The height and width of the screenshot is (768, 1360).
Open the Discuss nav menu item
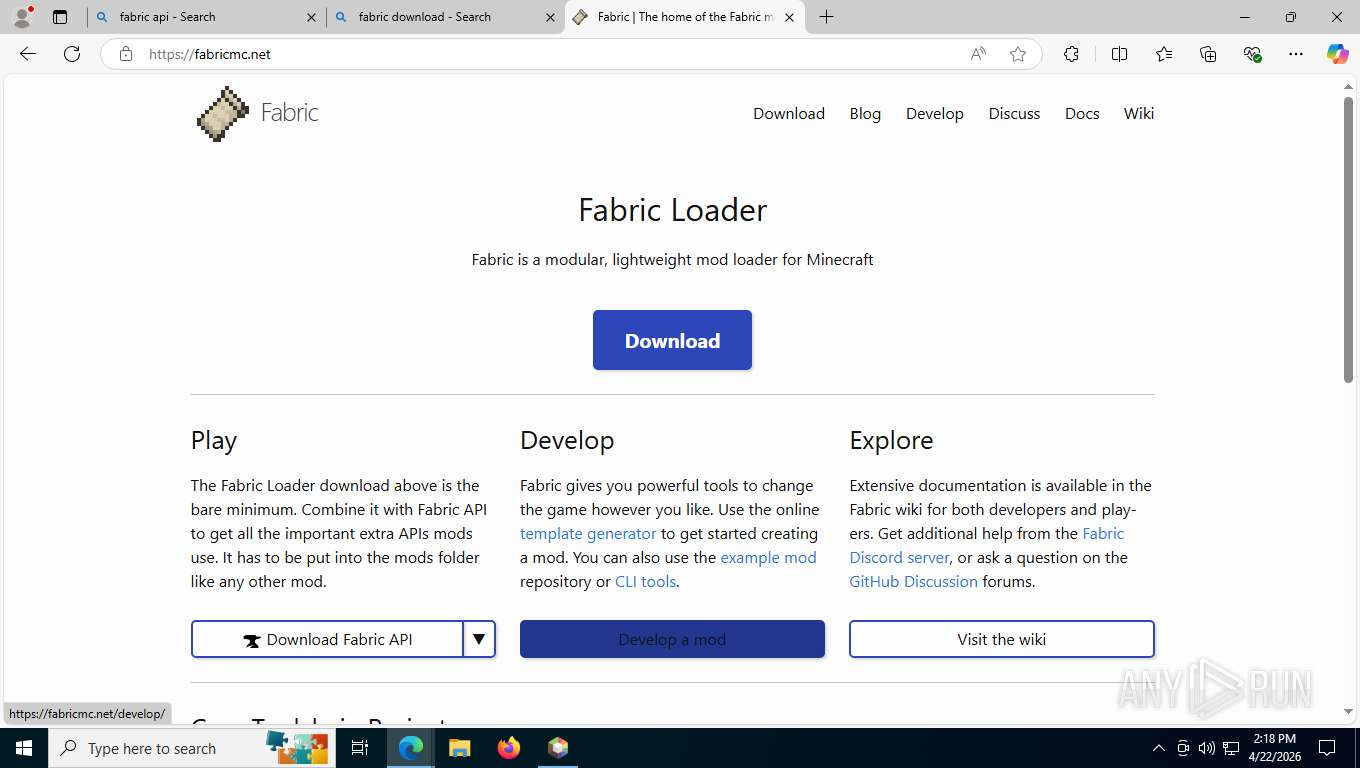1014,113
